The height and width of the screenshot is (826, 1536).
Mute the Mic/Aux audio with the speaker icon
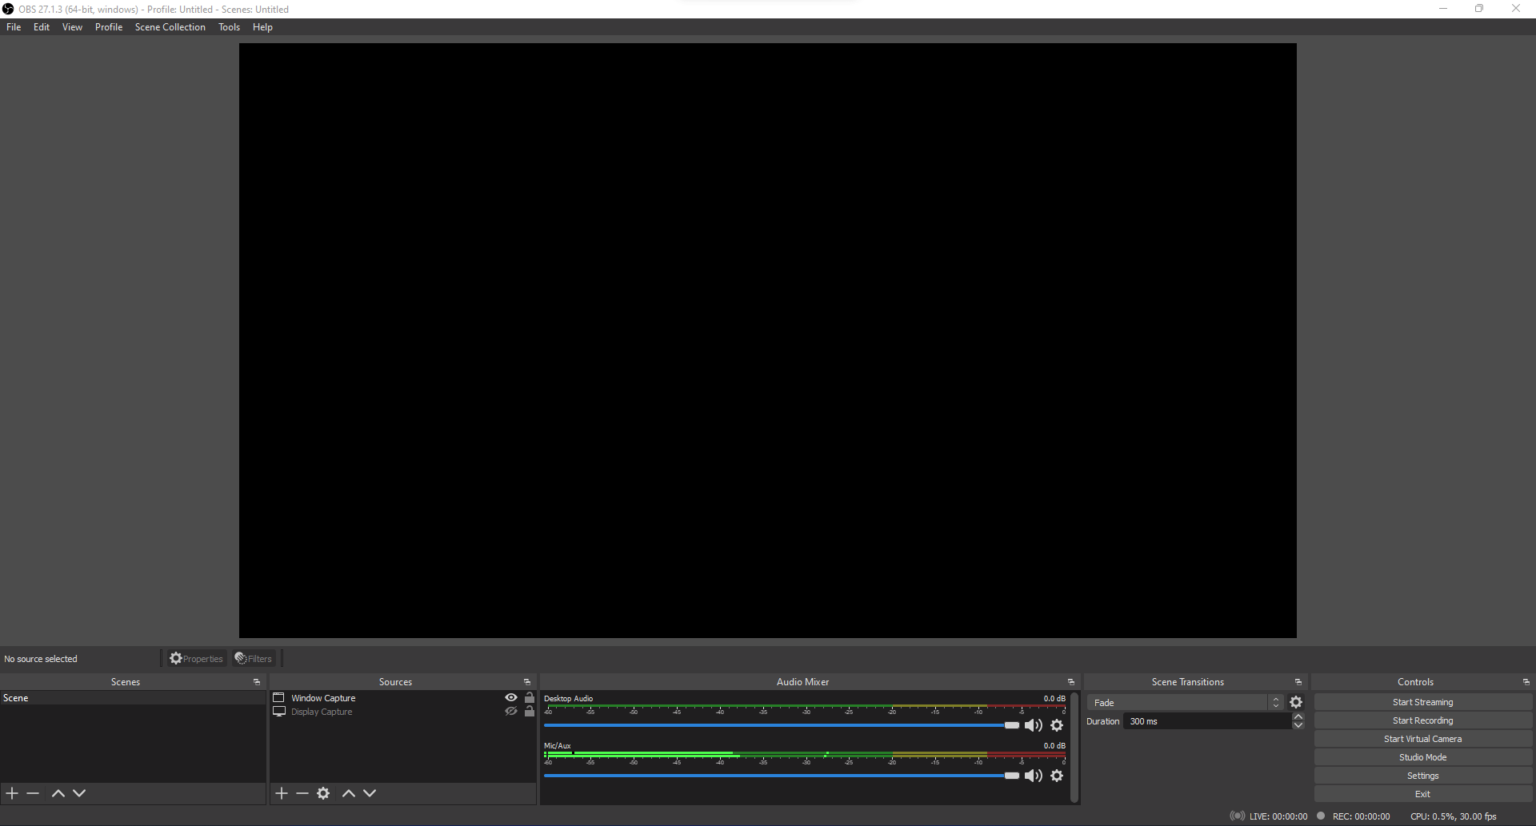1034,775
